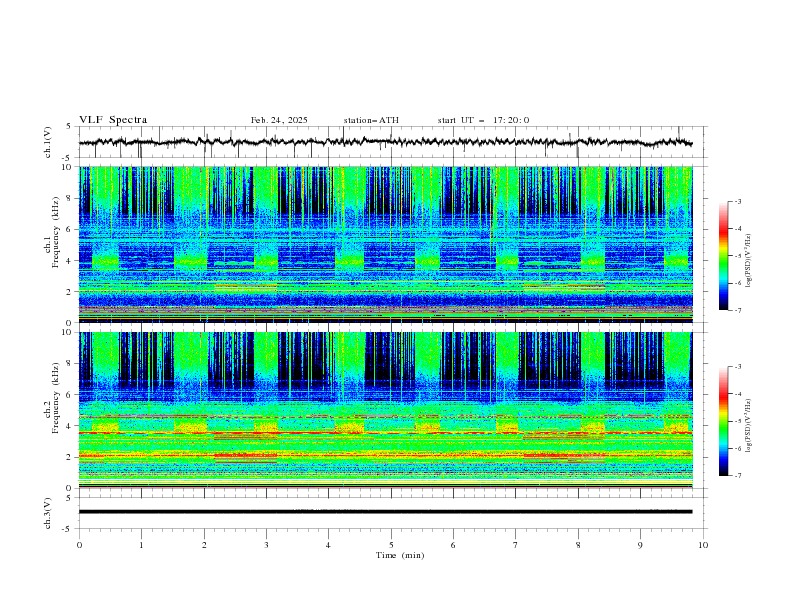Click the "5" tick on ch.1(V) axis
The width and height of the screenshot is (792, 612).
[x=69, y=127]
